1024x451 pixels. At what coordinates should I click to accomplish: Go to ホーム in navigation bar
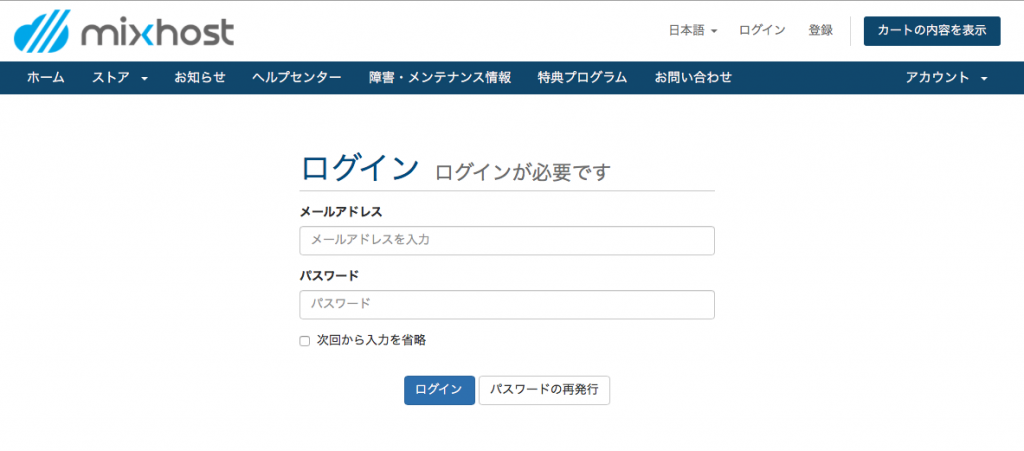pos(46,78)
